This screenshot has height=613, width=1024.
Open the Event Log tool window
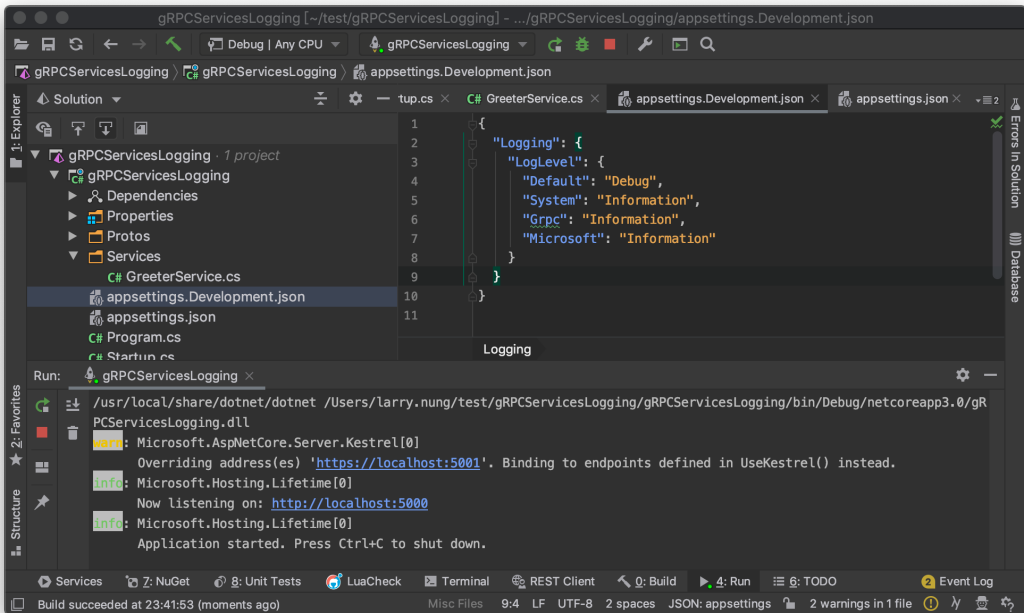click(x=957, y=581)
